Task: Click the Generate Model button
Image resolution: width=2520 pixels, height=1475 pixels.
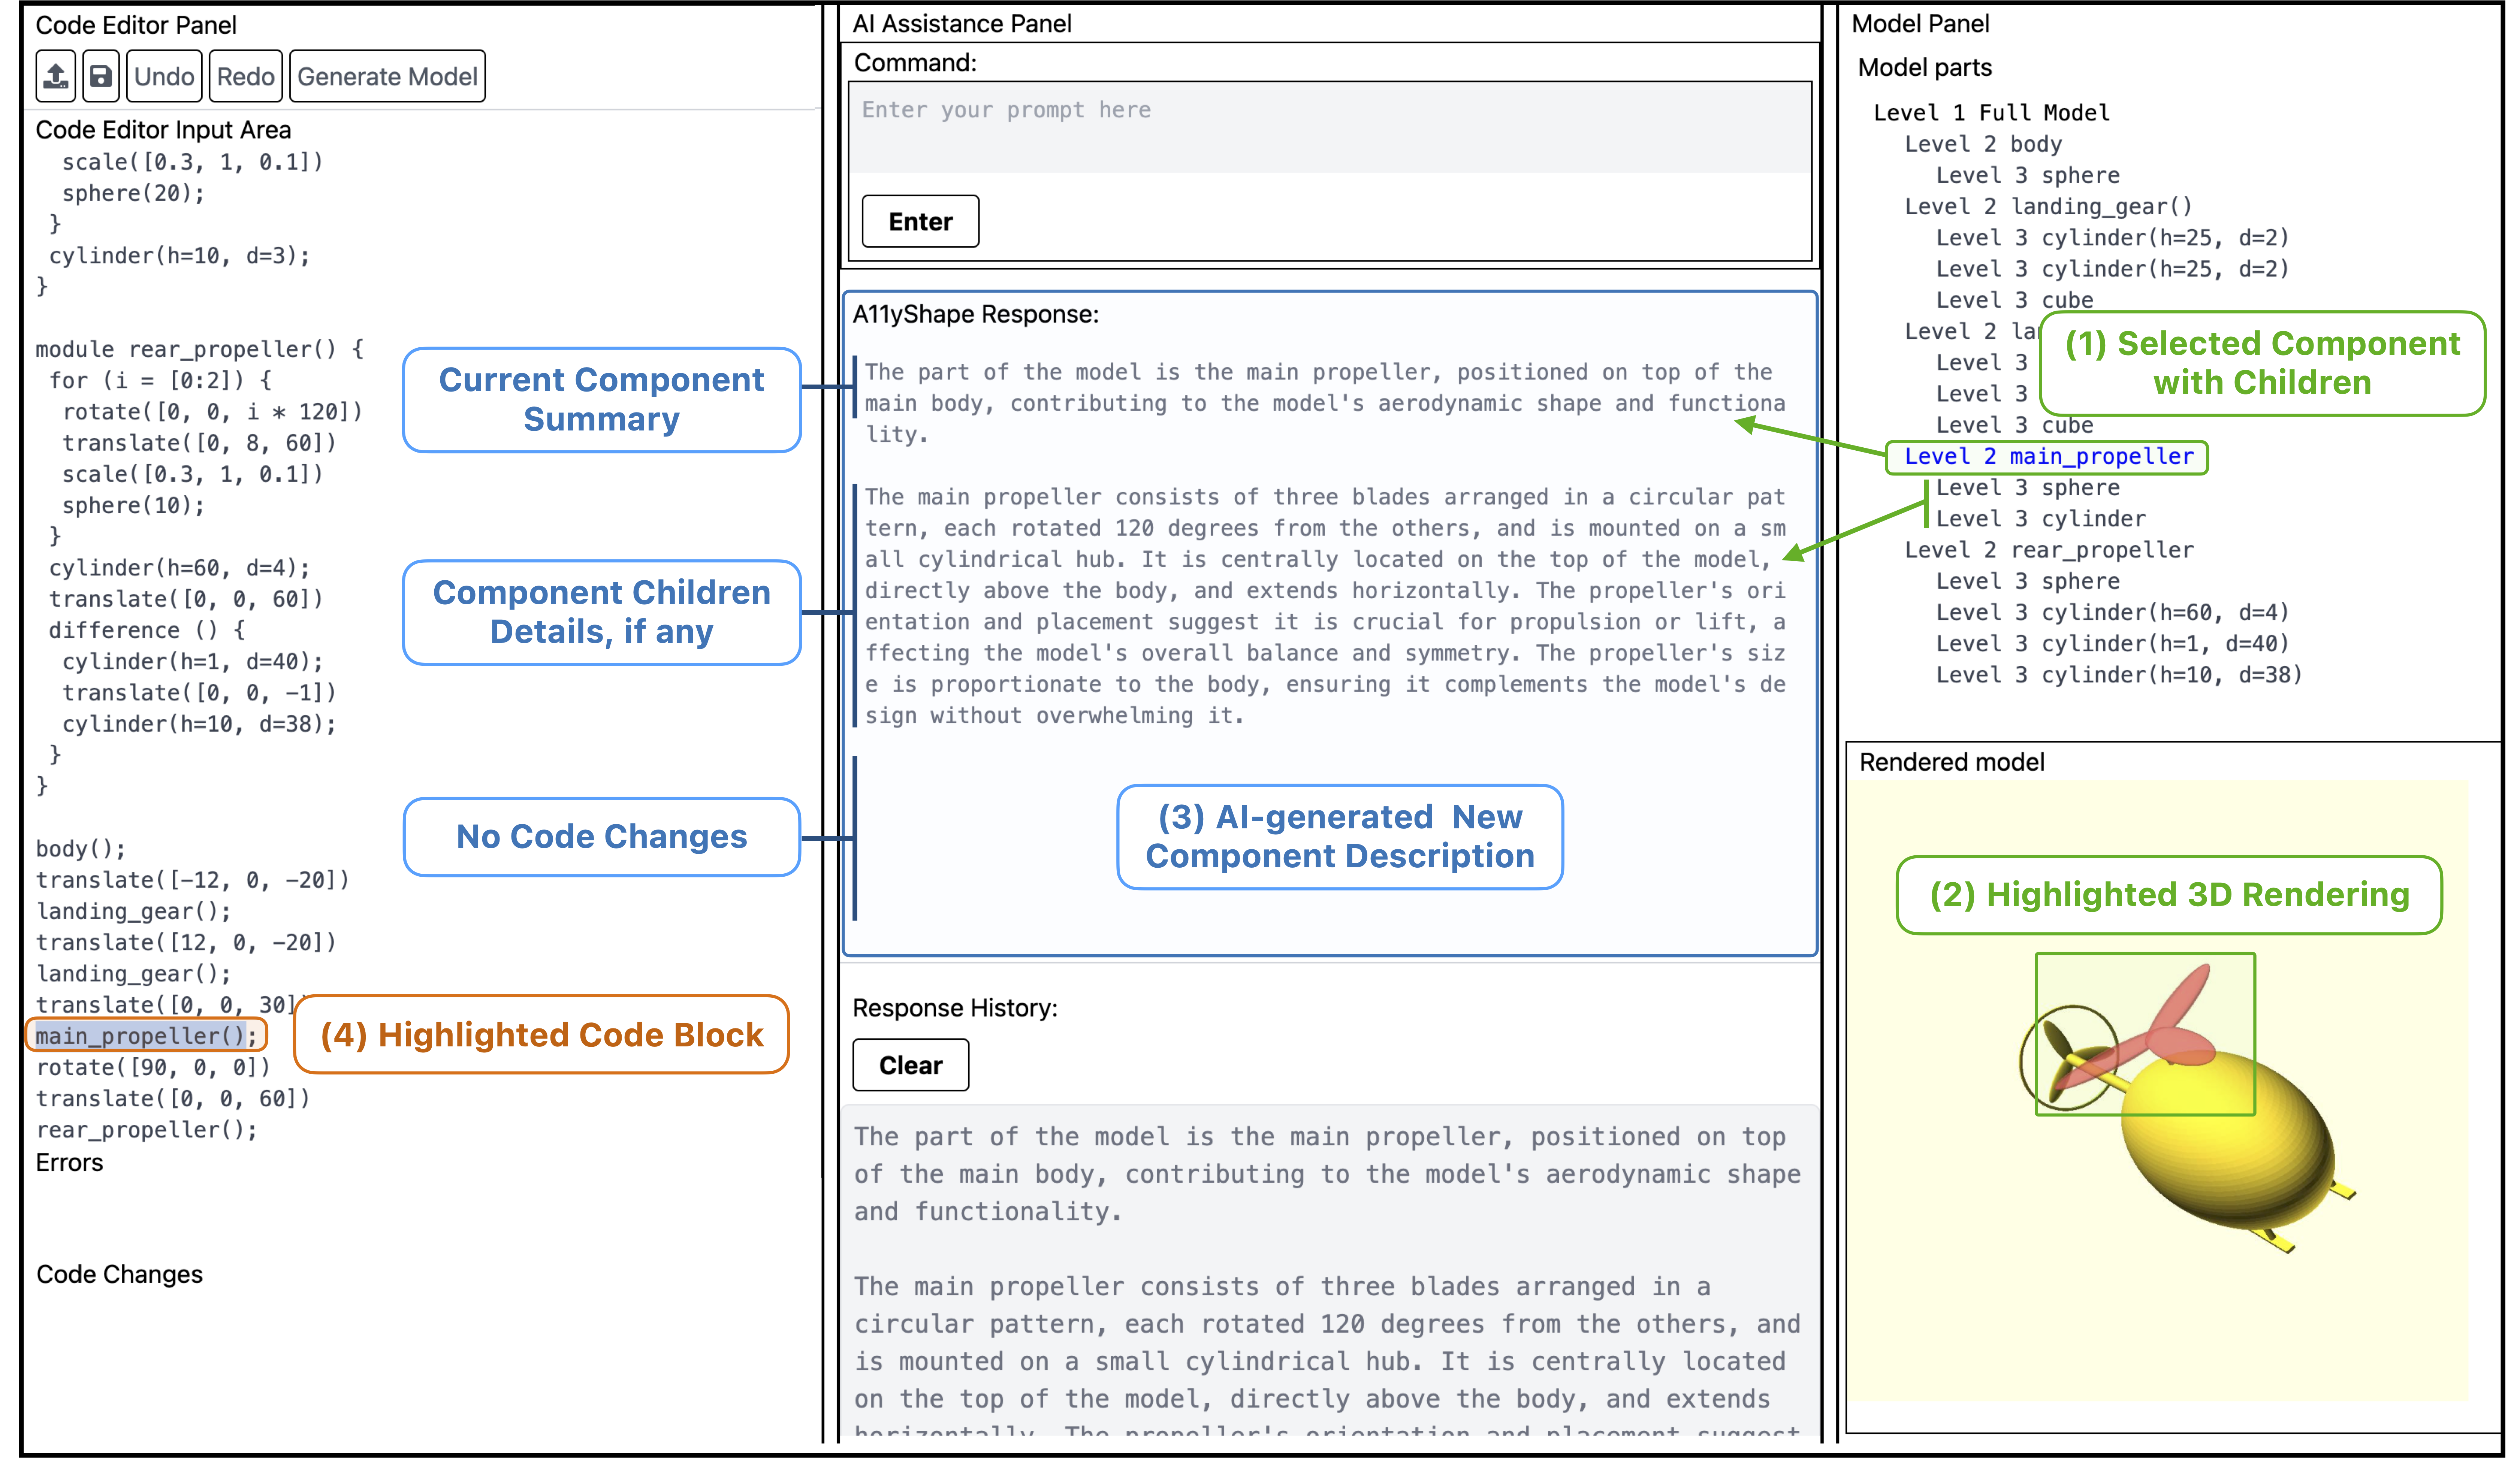Action: click(x=387, y=76)
